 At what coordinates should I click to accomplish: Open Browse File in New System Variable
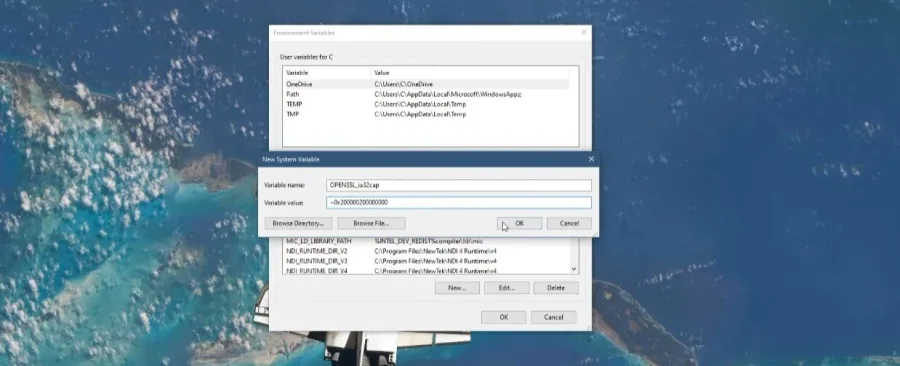click(x=371, y=223)
